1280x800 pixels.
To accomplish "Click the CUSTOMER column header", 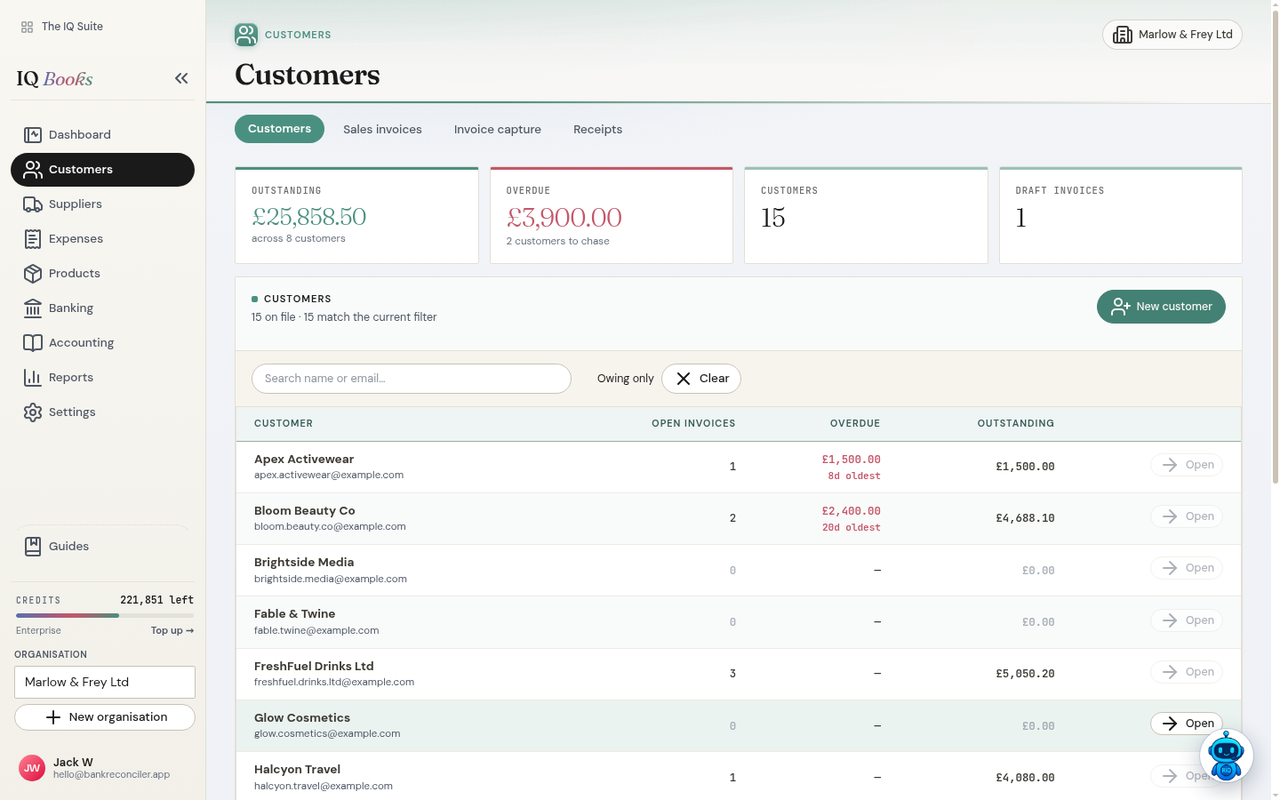I will 283,424.
